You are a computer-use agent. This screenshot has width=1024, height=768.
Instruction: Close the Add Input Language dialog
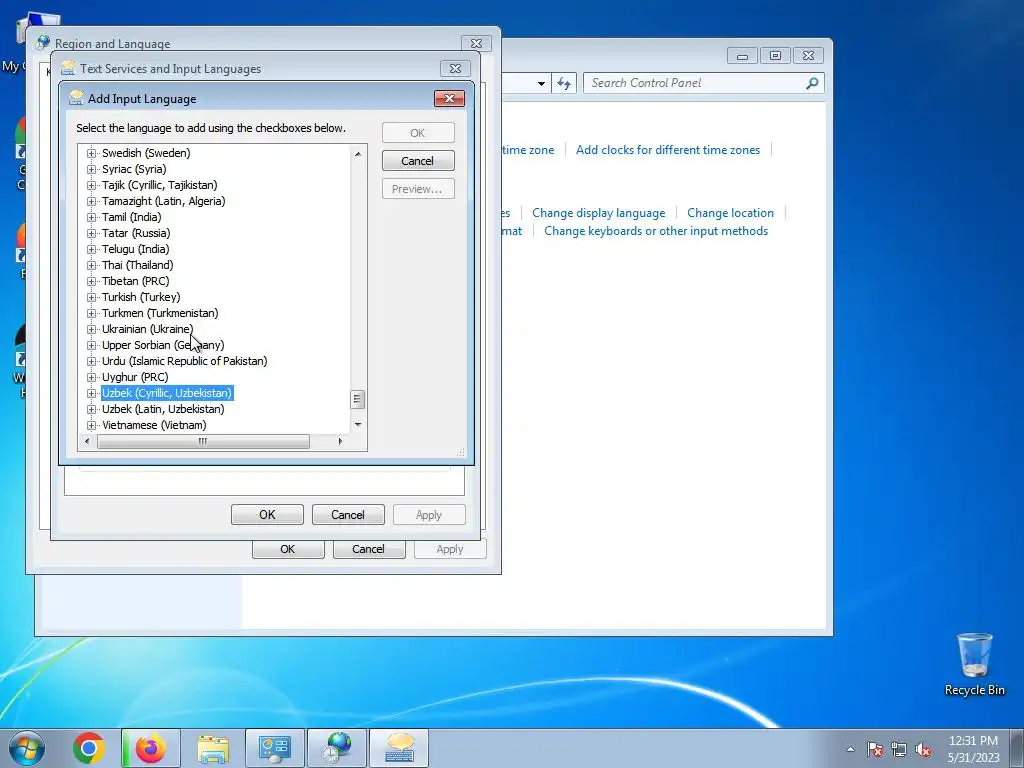449,99
